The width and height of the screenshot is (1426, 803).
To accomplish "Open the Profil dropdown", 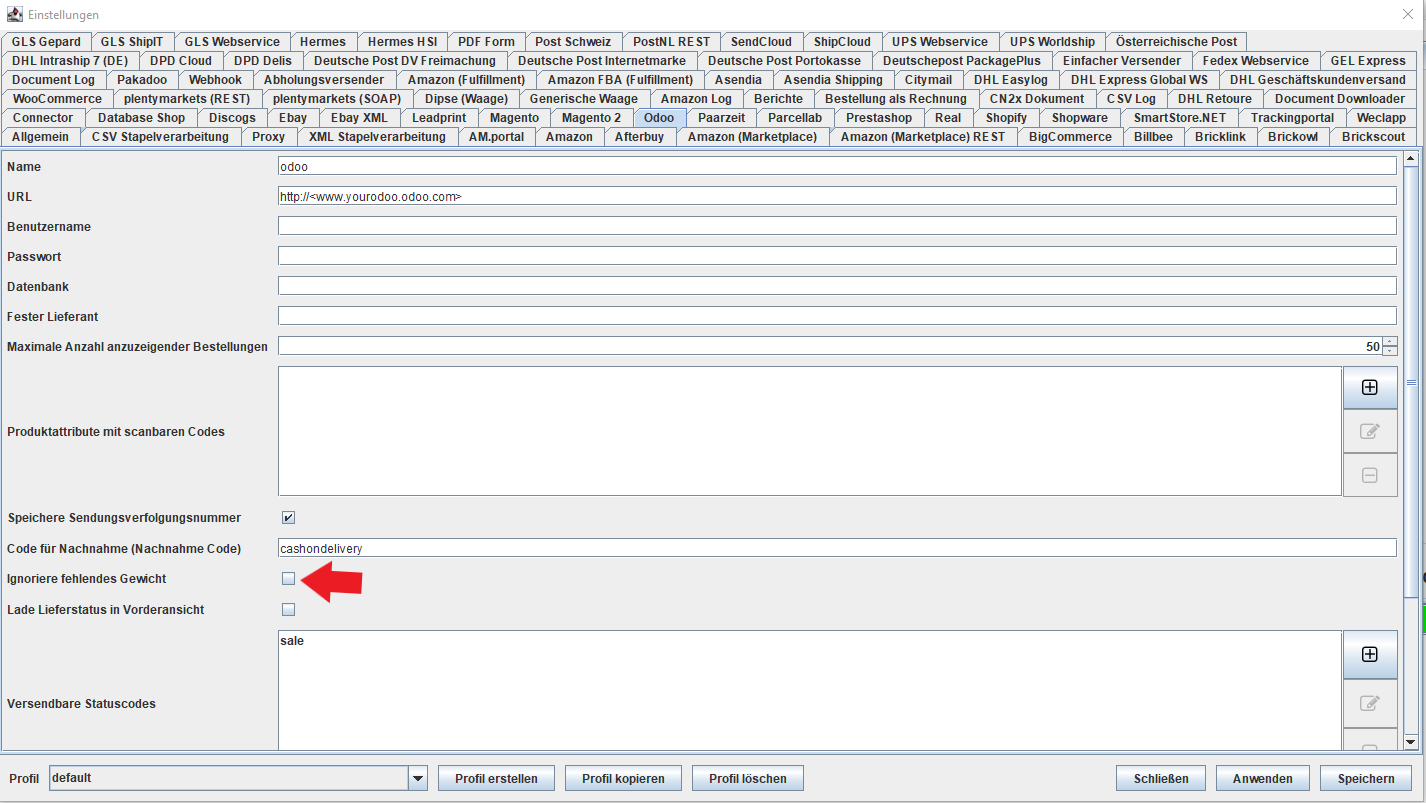I will 418,778.
